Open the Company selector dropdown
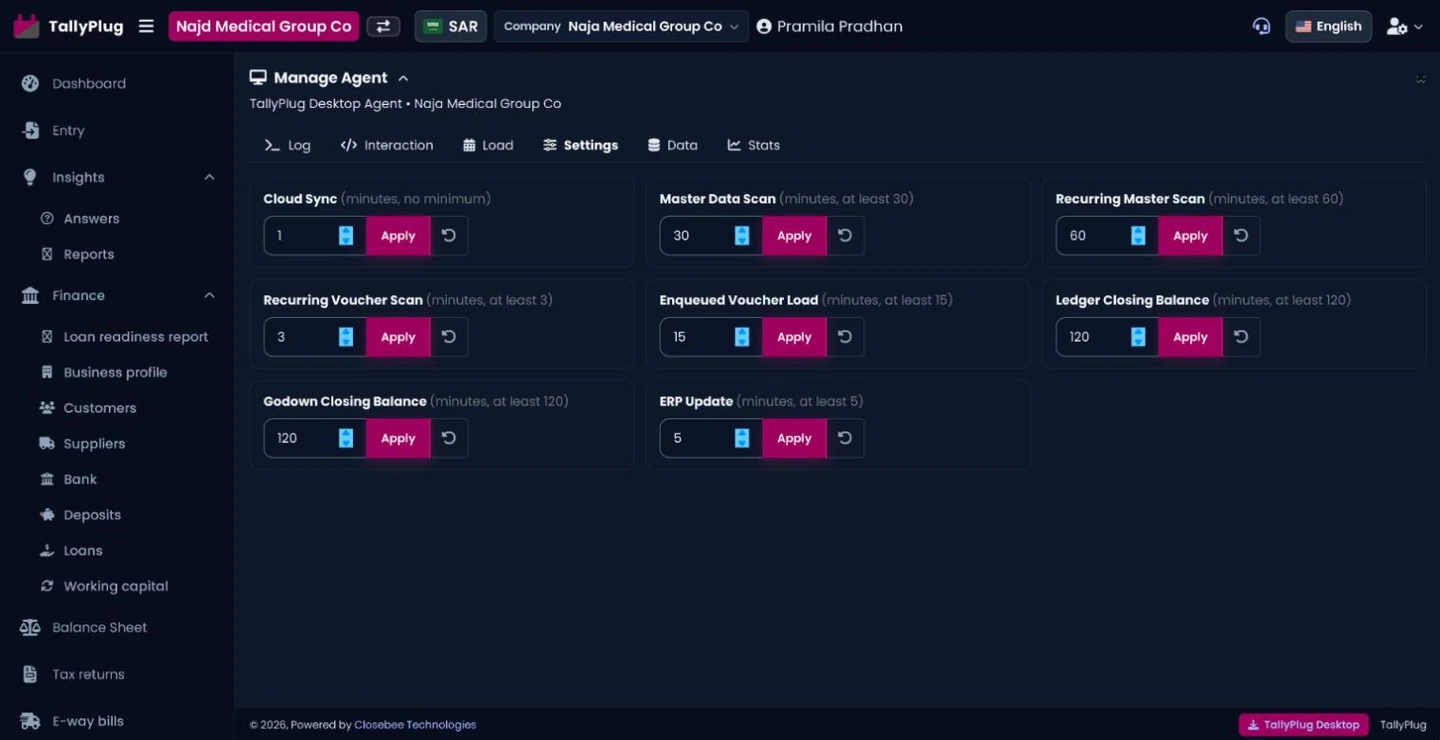The width and height of the screenshot is (1440, 740). point(621,26)
